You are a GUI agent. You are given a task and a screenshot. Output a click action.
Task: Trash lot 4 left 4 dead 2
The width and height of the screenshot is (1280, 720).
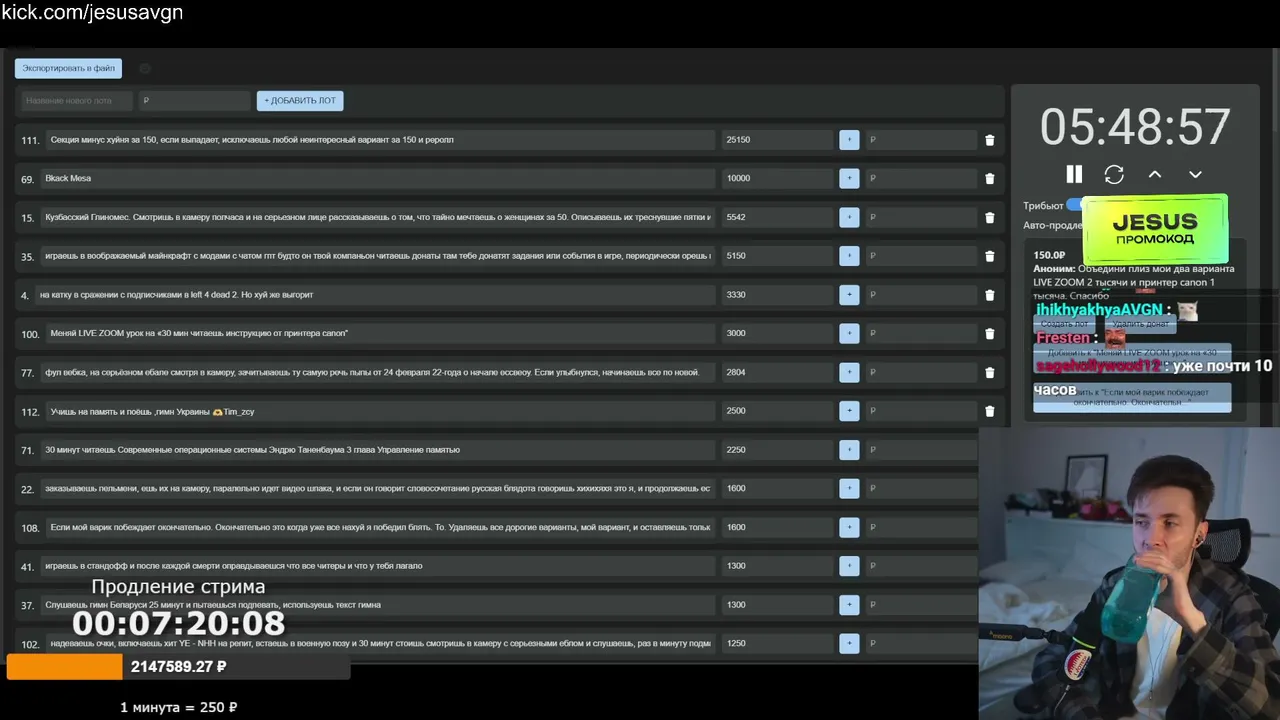coord(990,295)
